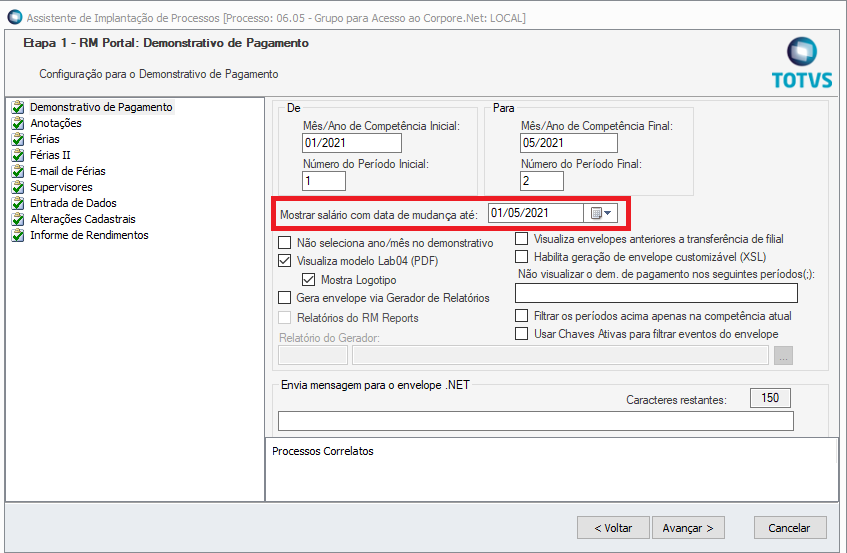The height and width of the screenshot is (553, 847).
Task: Click the app icon in the title bar
Action: pyautogui.click(x=15, y=17)
